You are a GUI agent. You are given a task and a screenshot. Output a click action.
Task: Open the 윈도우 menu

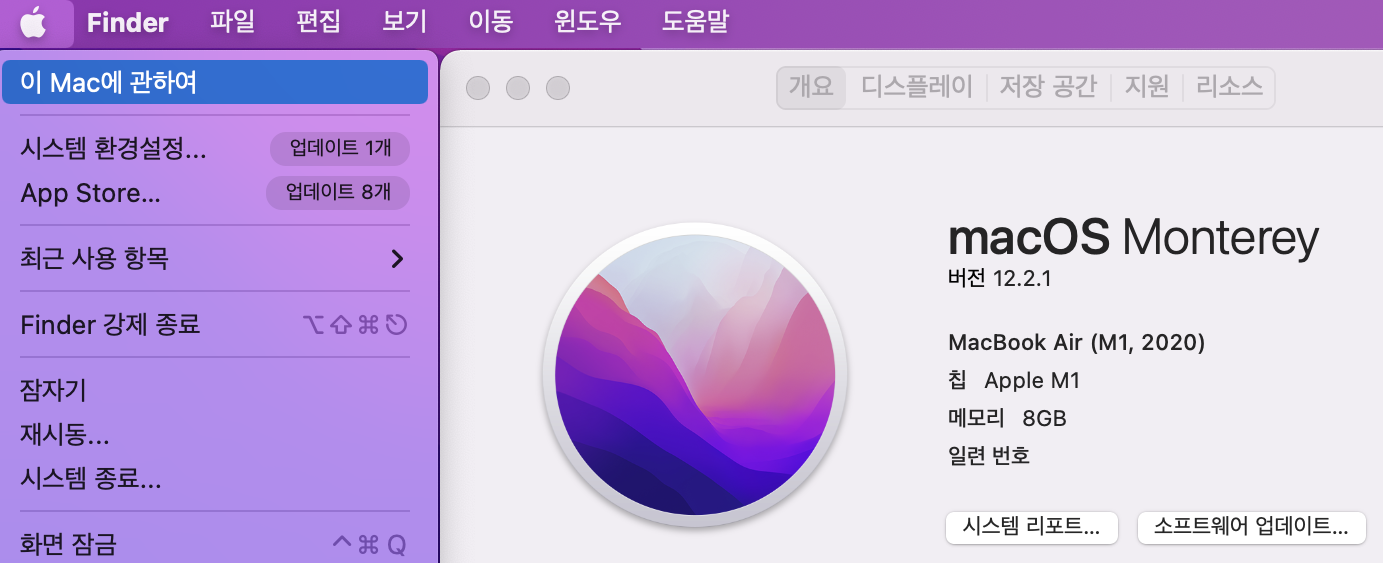588,22
